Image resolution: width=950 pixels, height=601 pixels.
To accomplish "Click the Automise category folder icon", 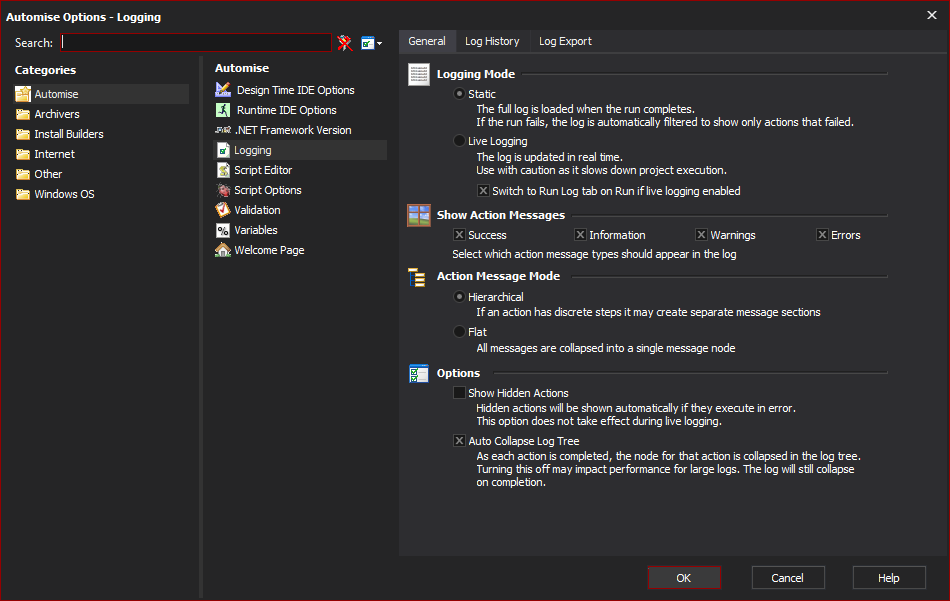I will point(23,94).
